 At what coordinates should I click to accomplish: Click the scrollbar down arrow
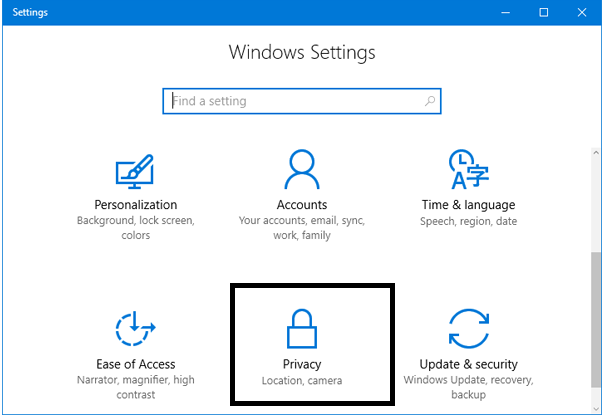[x=596, y=409]
